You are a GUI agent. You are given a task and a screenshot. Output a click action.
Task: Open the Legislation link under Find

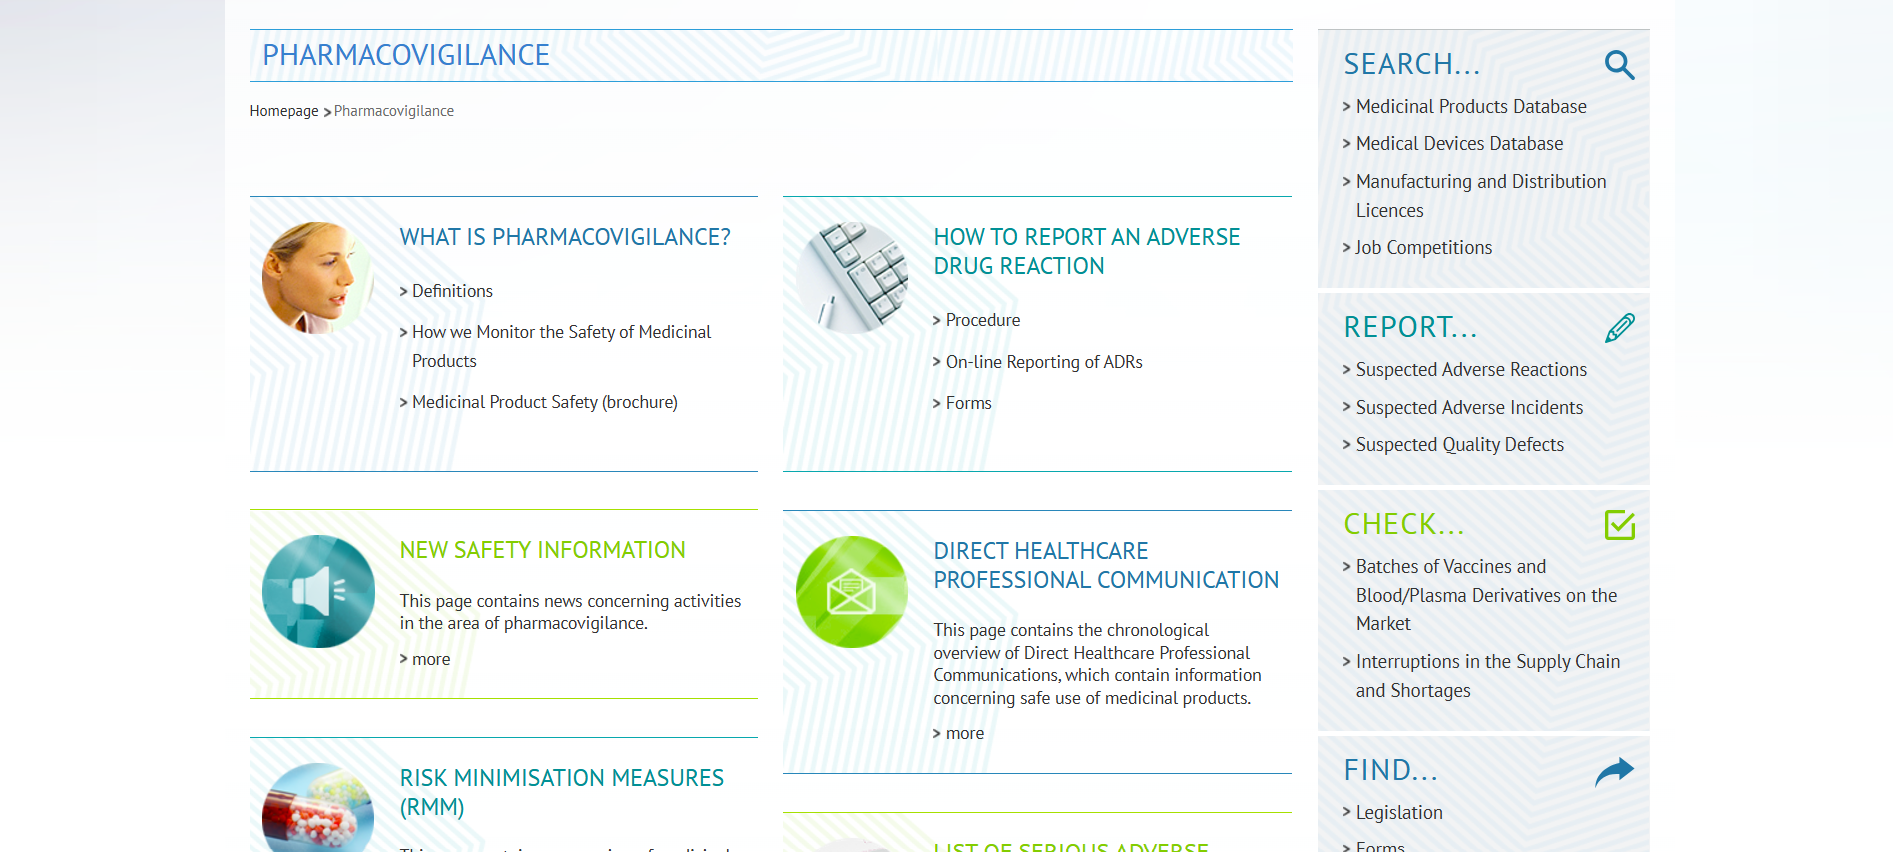coord(1398,813)
